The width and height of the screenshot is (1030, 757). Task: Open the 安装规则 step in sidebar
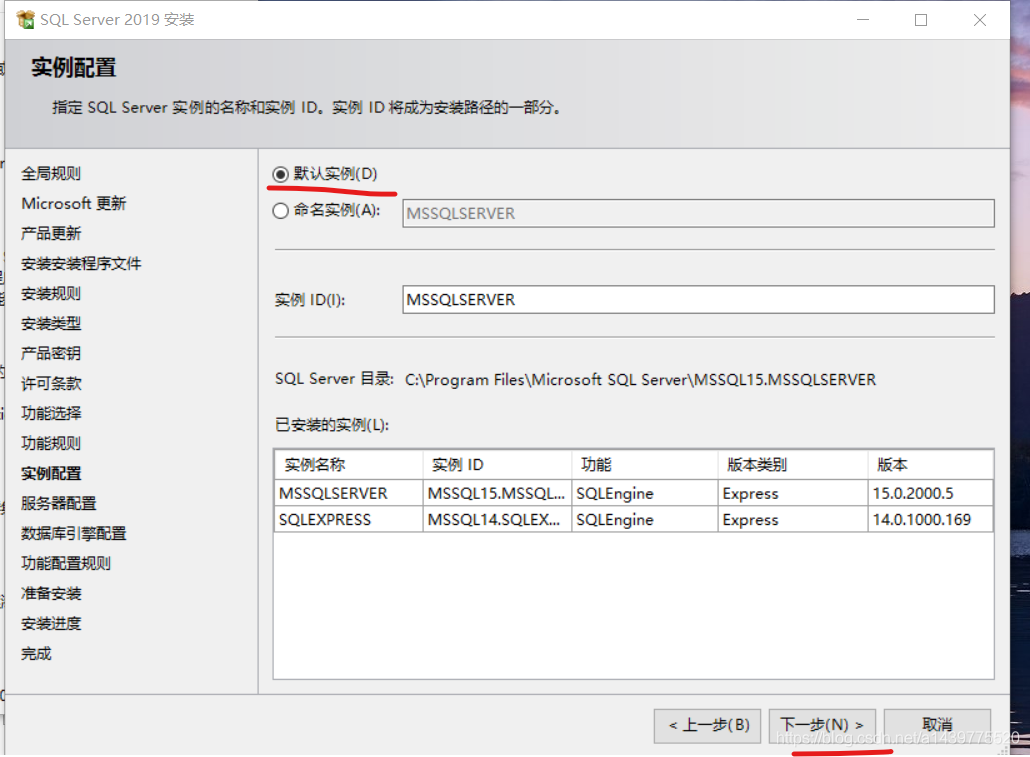[51, 294]
